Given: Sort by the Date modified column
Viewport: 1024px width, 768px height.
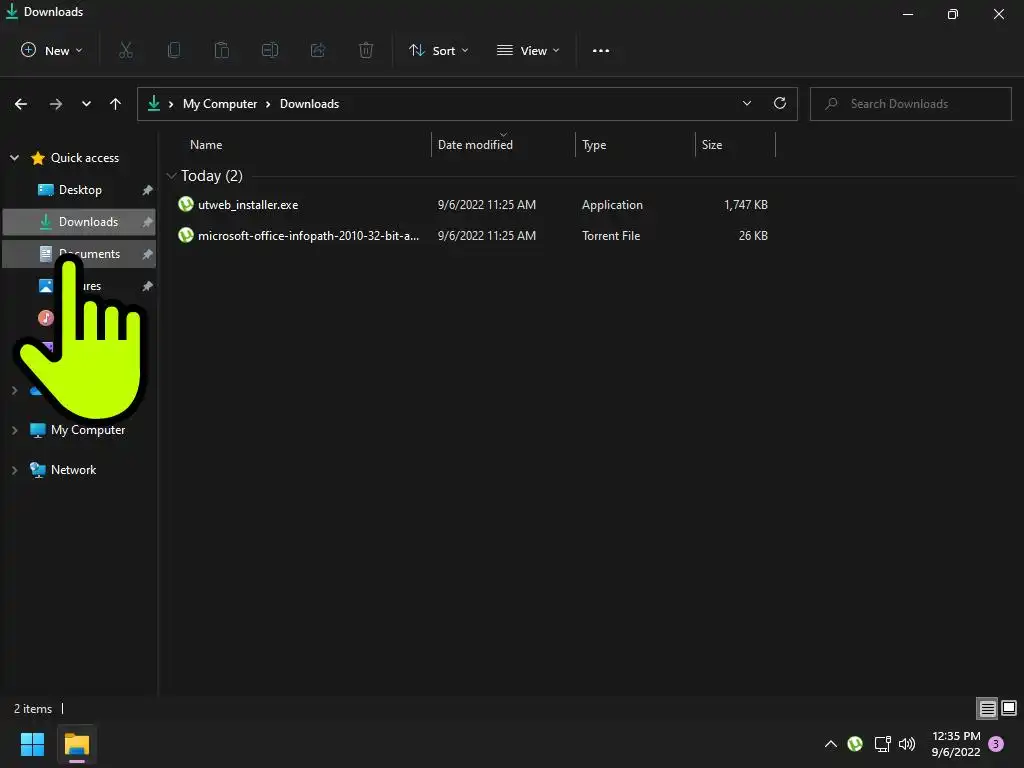Looking at the screenshot, I should tap(475, 145).
